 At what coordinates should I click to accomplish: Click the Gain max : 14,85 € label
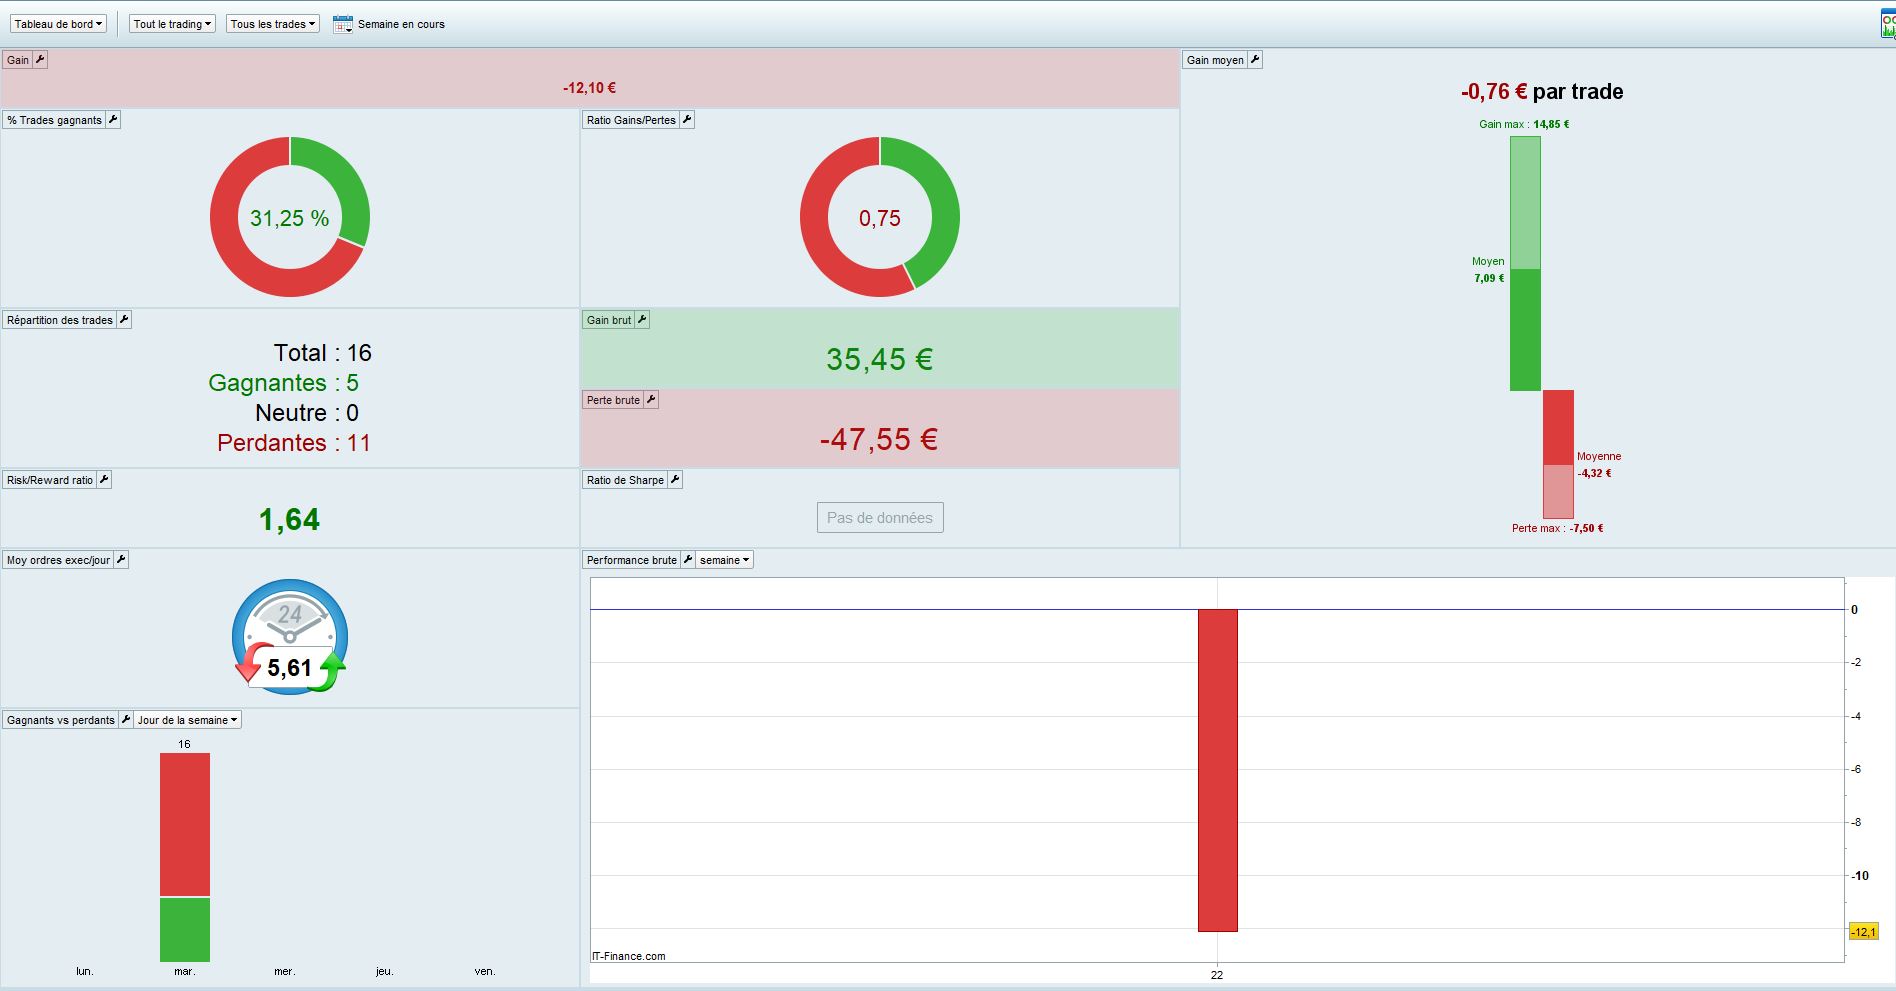(x=1524, y=124)
